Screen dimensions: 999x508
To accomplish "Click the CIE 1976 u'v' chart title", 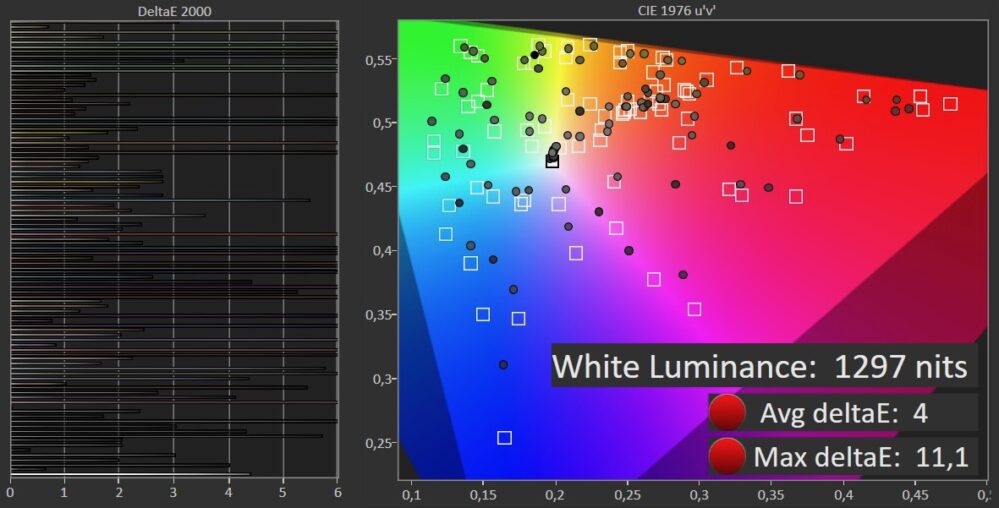I will (x=676, y=11).
